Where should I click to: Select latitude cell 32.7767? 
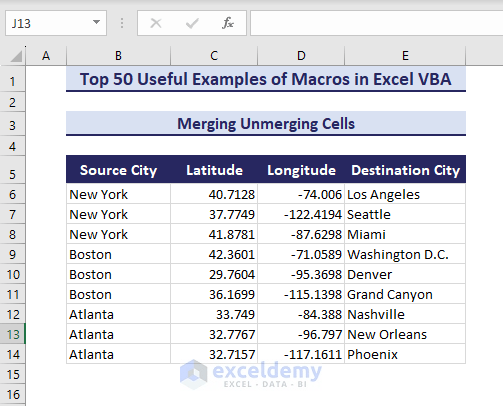point(214,334)
